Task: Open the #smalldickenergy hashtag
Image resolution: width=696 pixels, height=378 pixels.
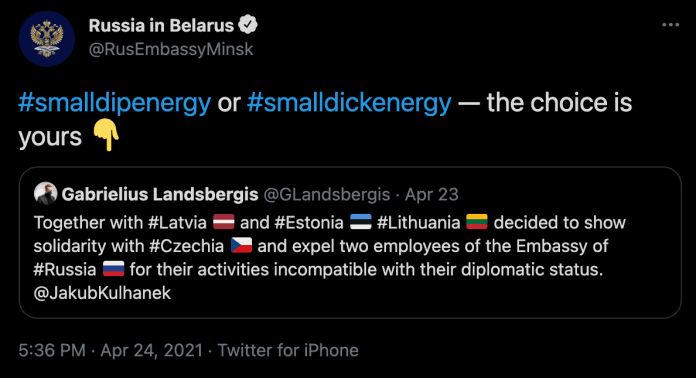Action: [349, 103]
